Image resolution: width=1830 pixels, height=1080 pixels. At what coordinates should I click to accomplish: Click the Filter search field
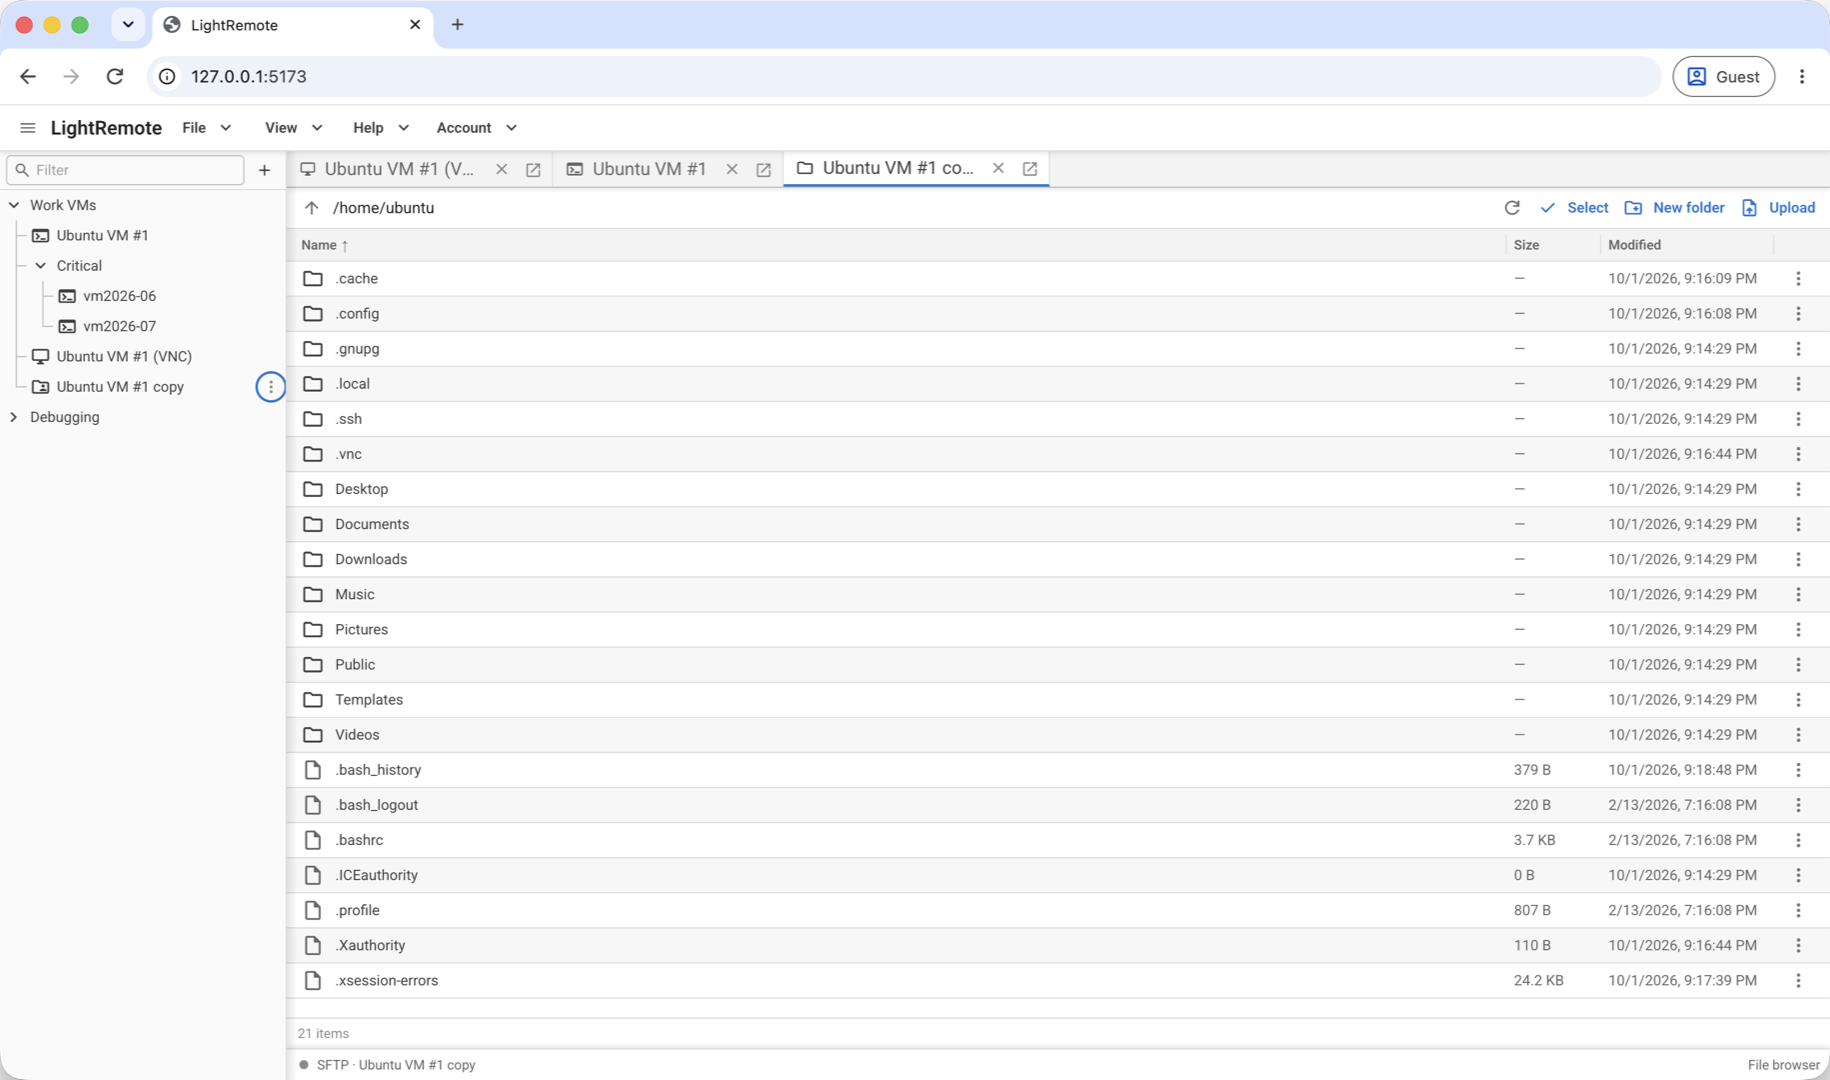click(x=125, y=170)
